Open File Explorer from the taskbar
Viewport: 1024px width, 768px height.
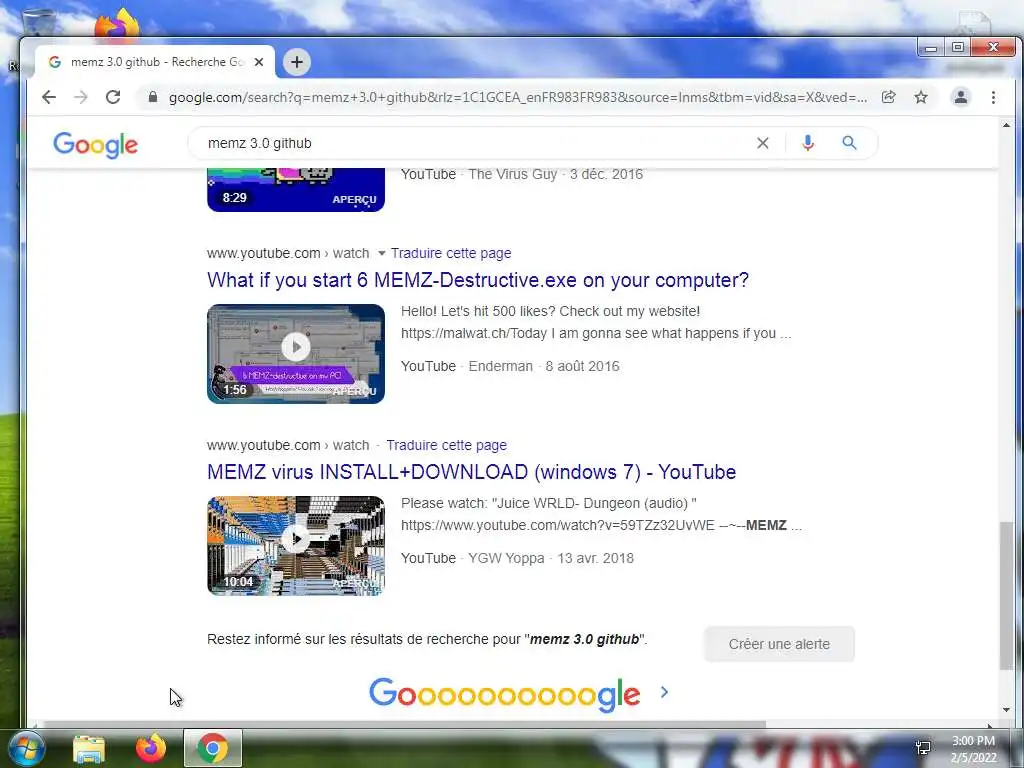pos(89,749)
